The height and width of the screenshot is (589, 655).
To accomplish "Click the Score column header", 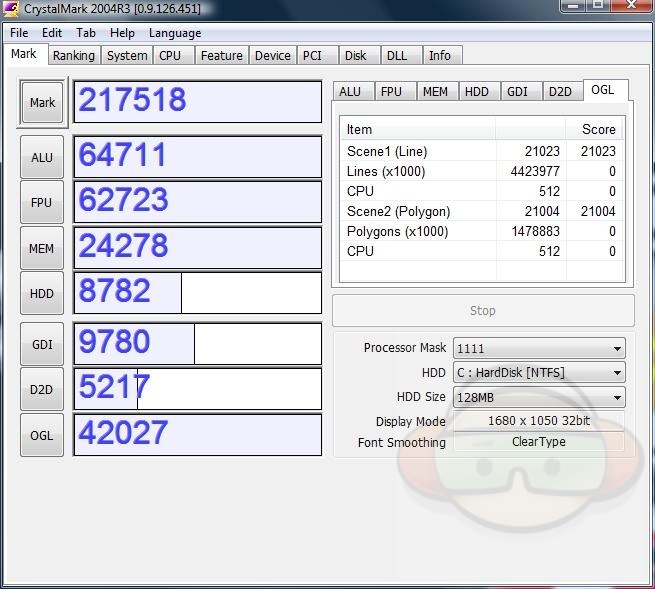I will click(598, 129).
